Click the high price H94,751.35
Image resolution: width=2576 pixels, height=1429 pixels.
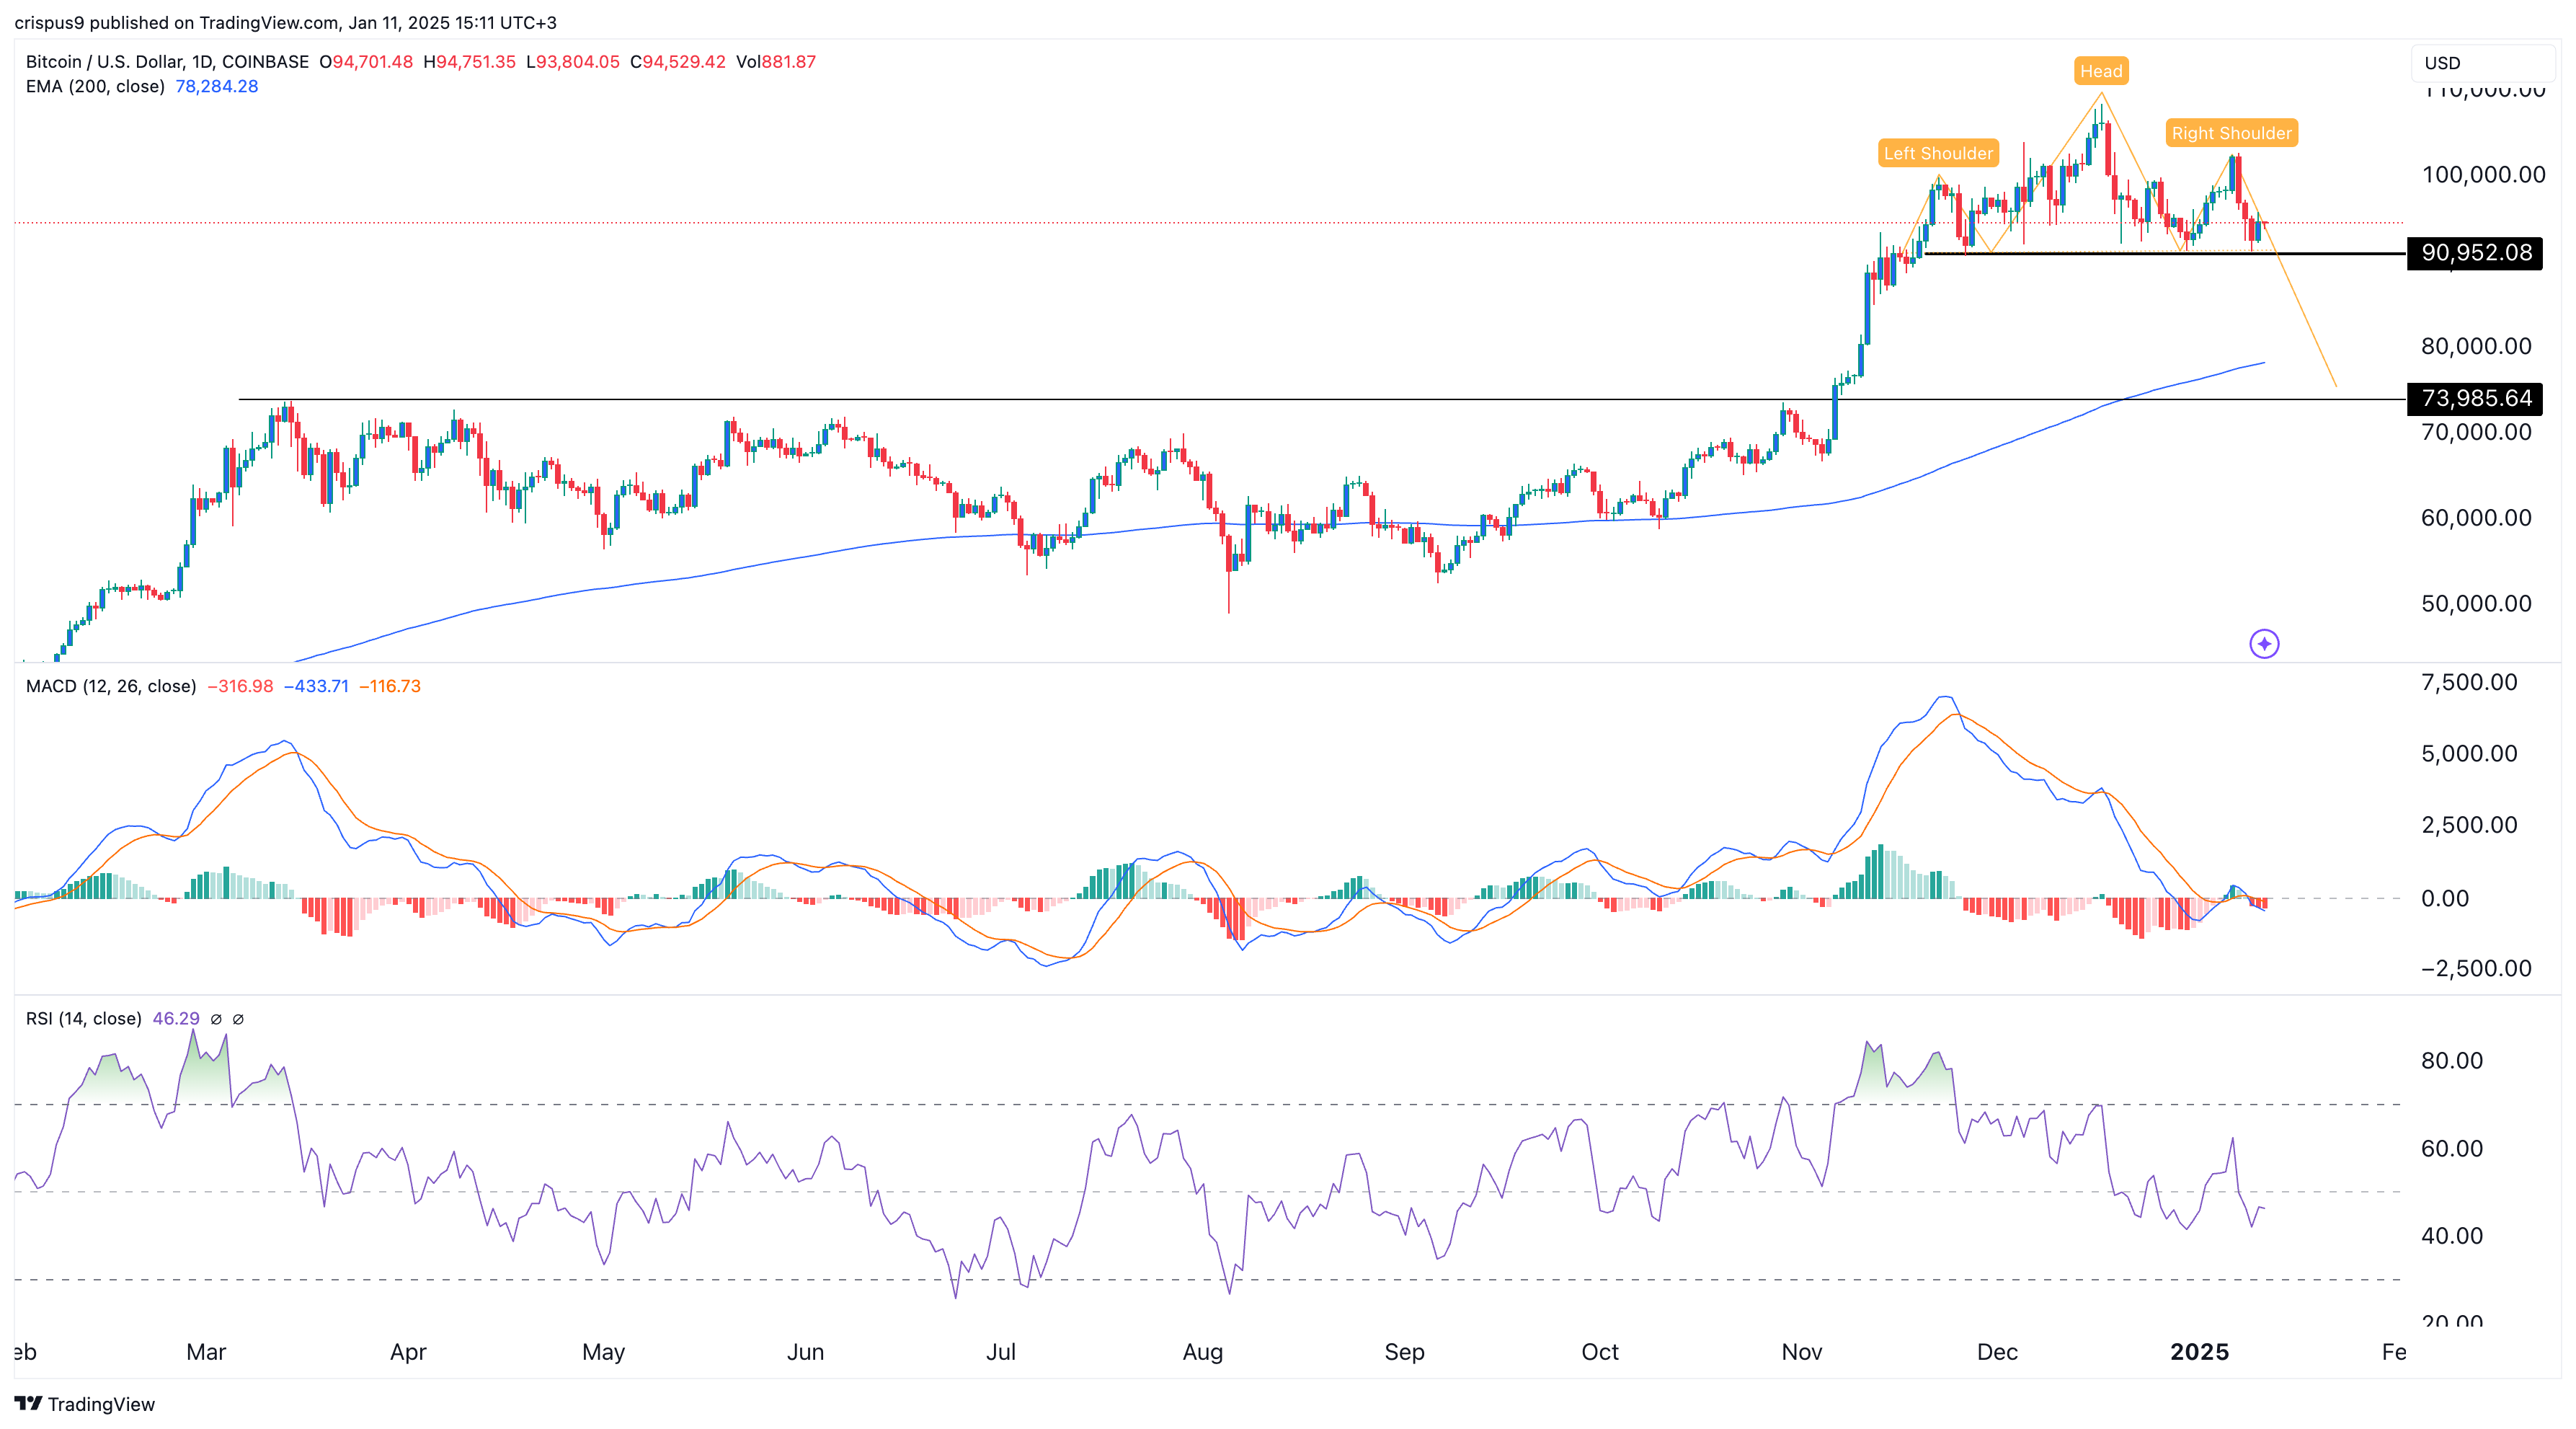click(x=470, y=62)
